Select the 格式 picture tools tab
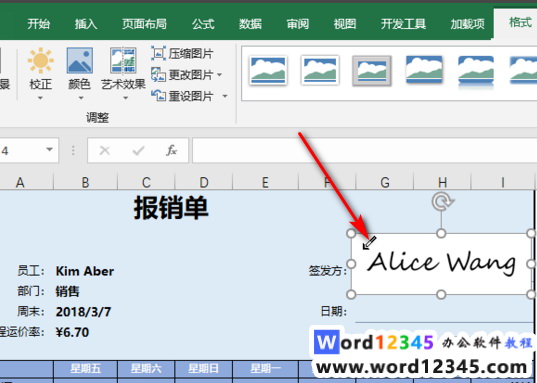This screenshot has height=383, width=537. coord(520,23)
